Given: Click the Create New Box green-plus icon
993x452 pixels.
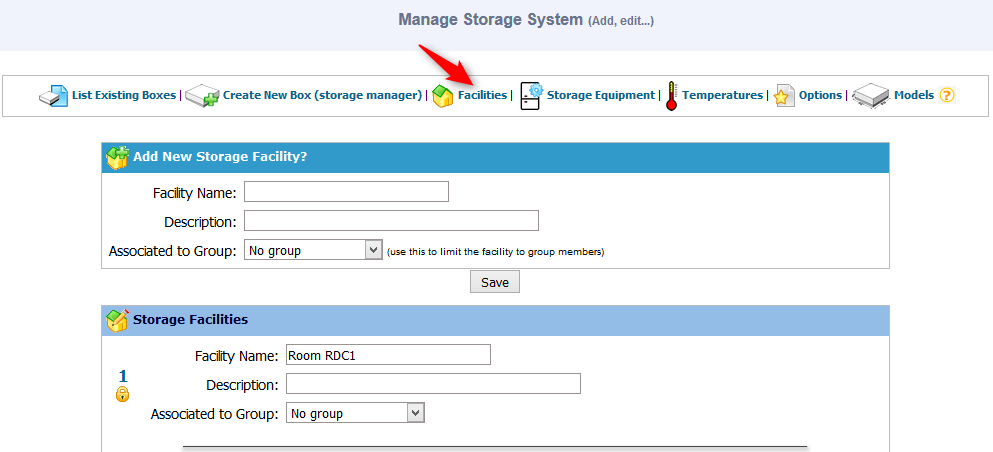Looking at the screenshot, I should tap(203, 96).
